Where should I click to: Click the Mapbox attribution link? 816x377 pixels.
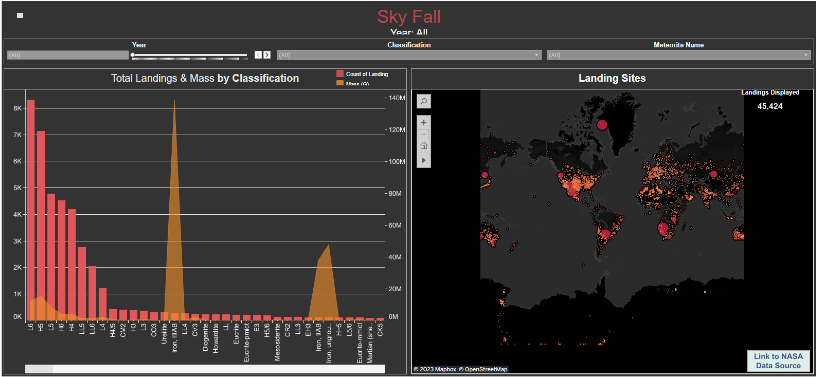[435, 369]
